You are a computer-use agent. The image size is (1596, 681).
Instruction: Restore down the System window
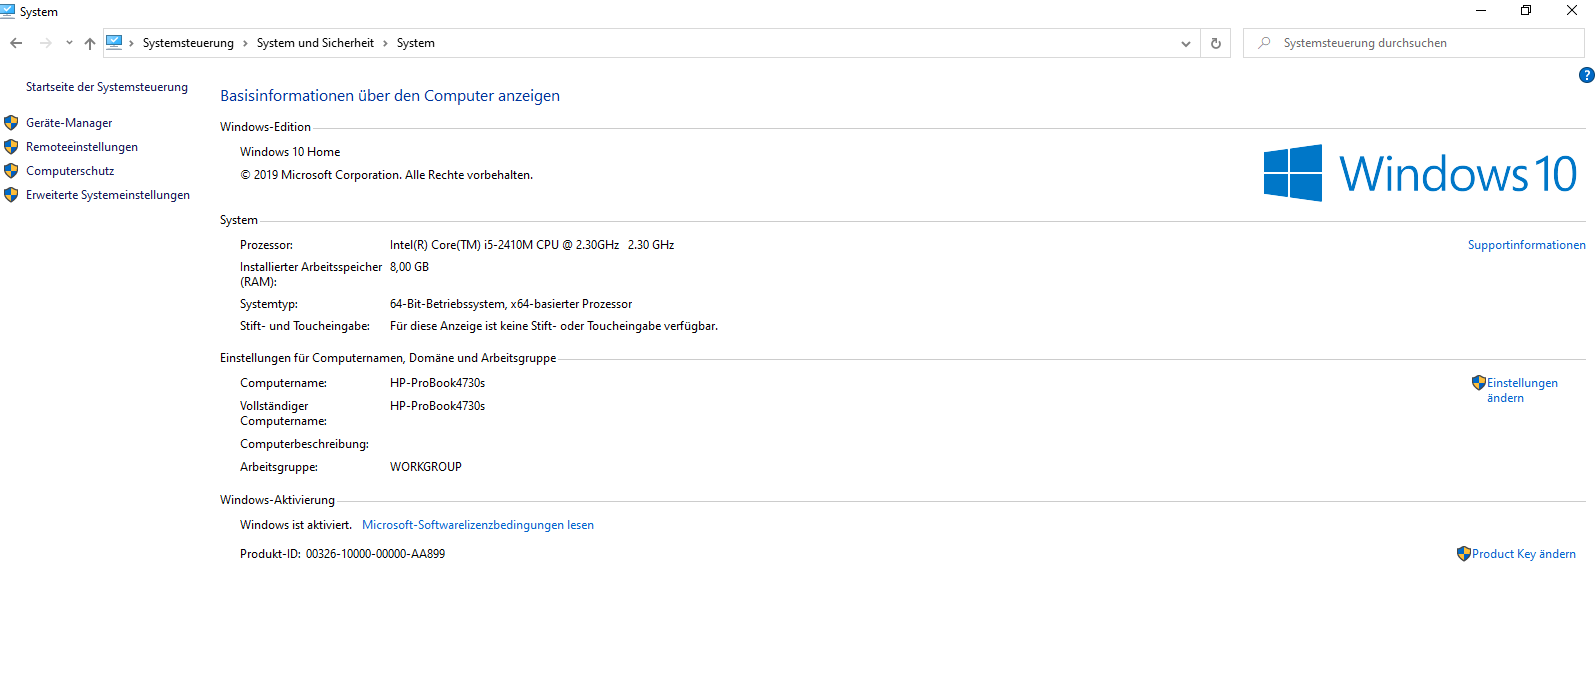1526,11
